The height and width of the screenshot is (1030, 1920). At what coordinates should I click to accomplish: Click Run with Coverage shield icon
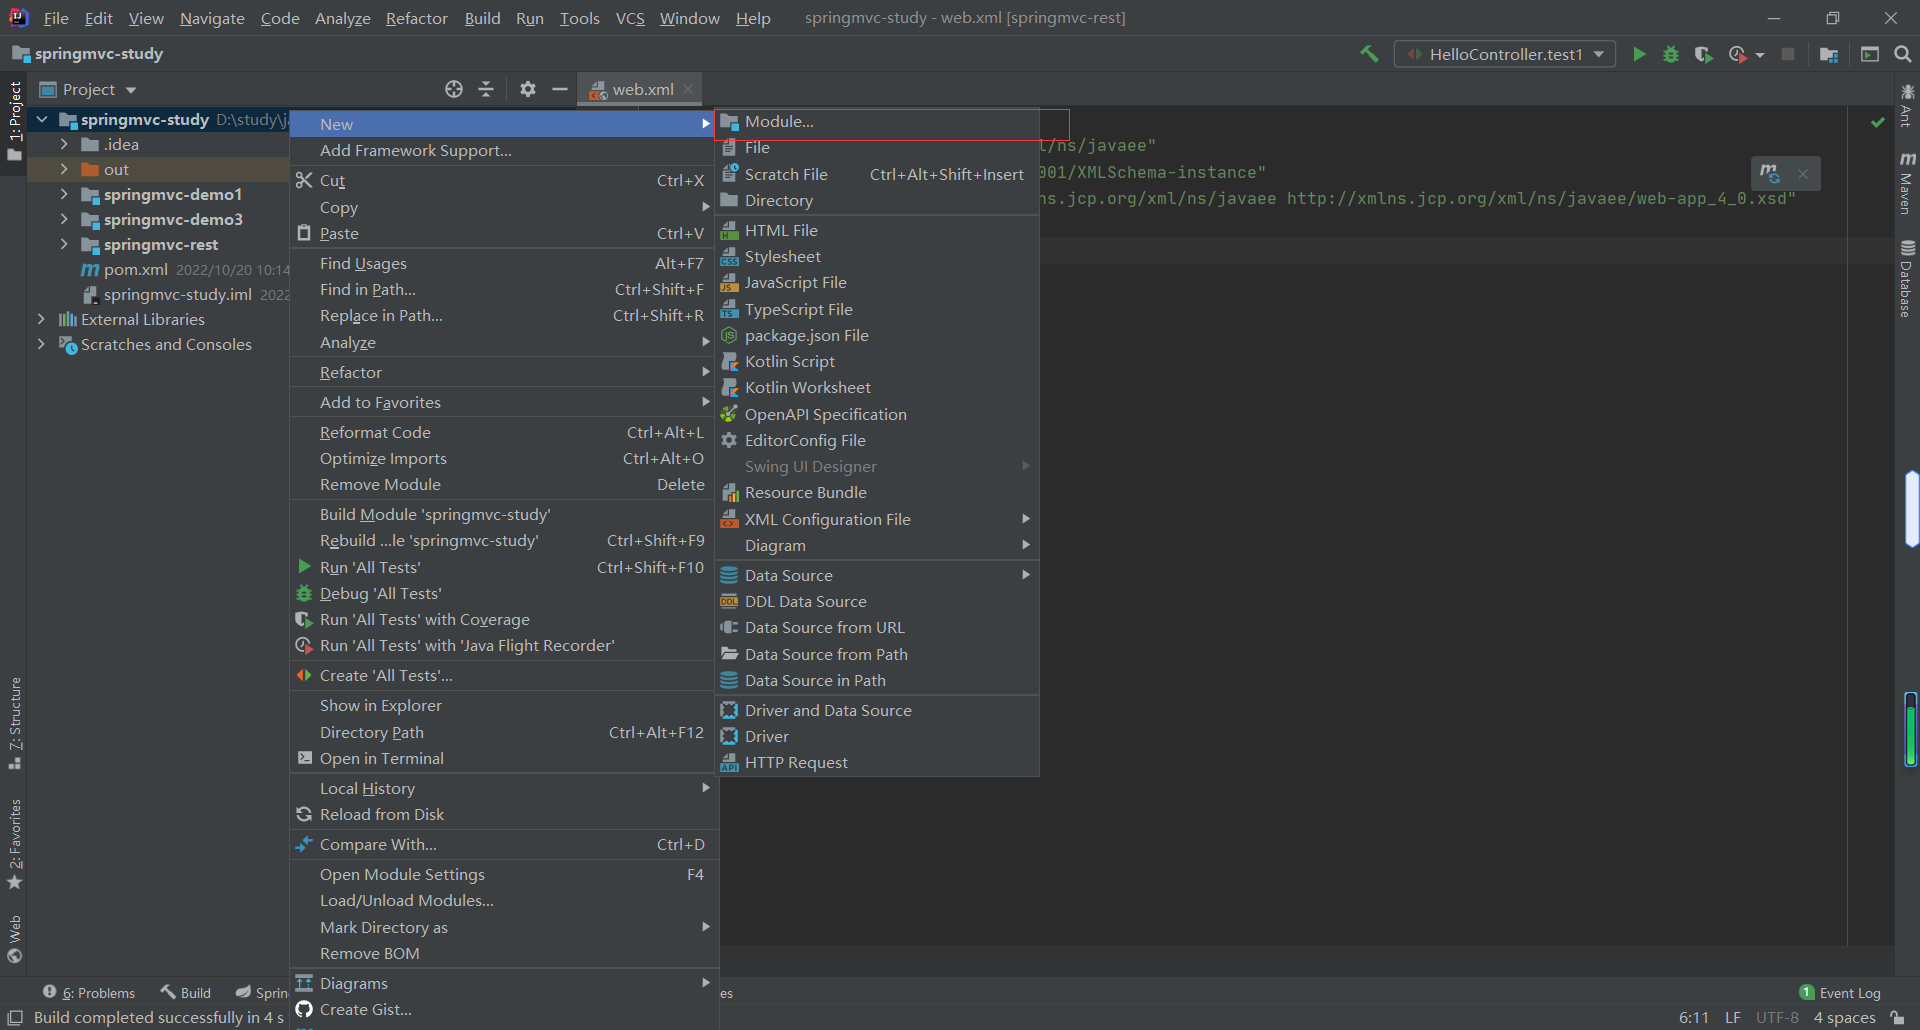point(1704,54)
